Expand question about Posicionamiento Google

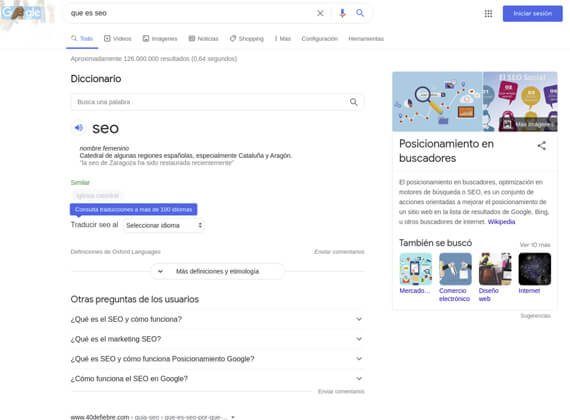(x=217, y=359)
